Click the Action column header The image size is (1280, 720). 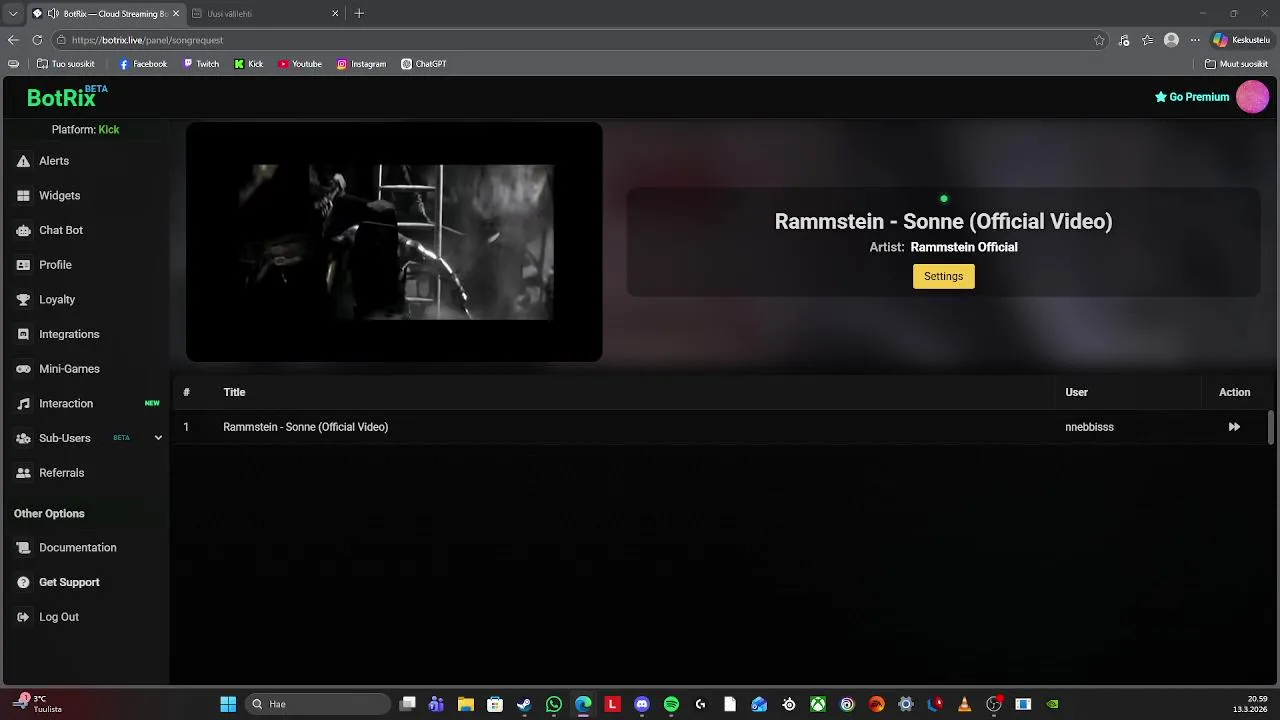point(1234,392)
